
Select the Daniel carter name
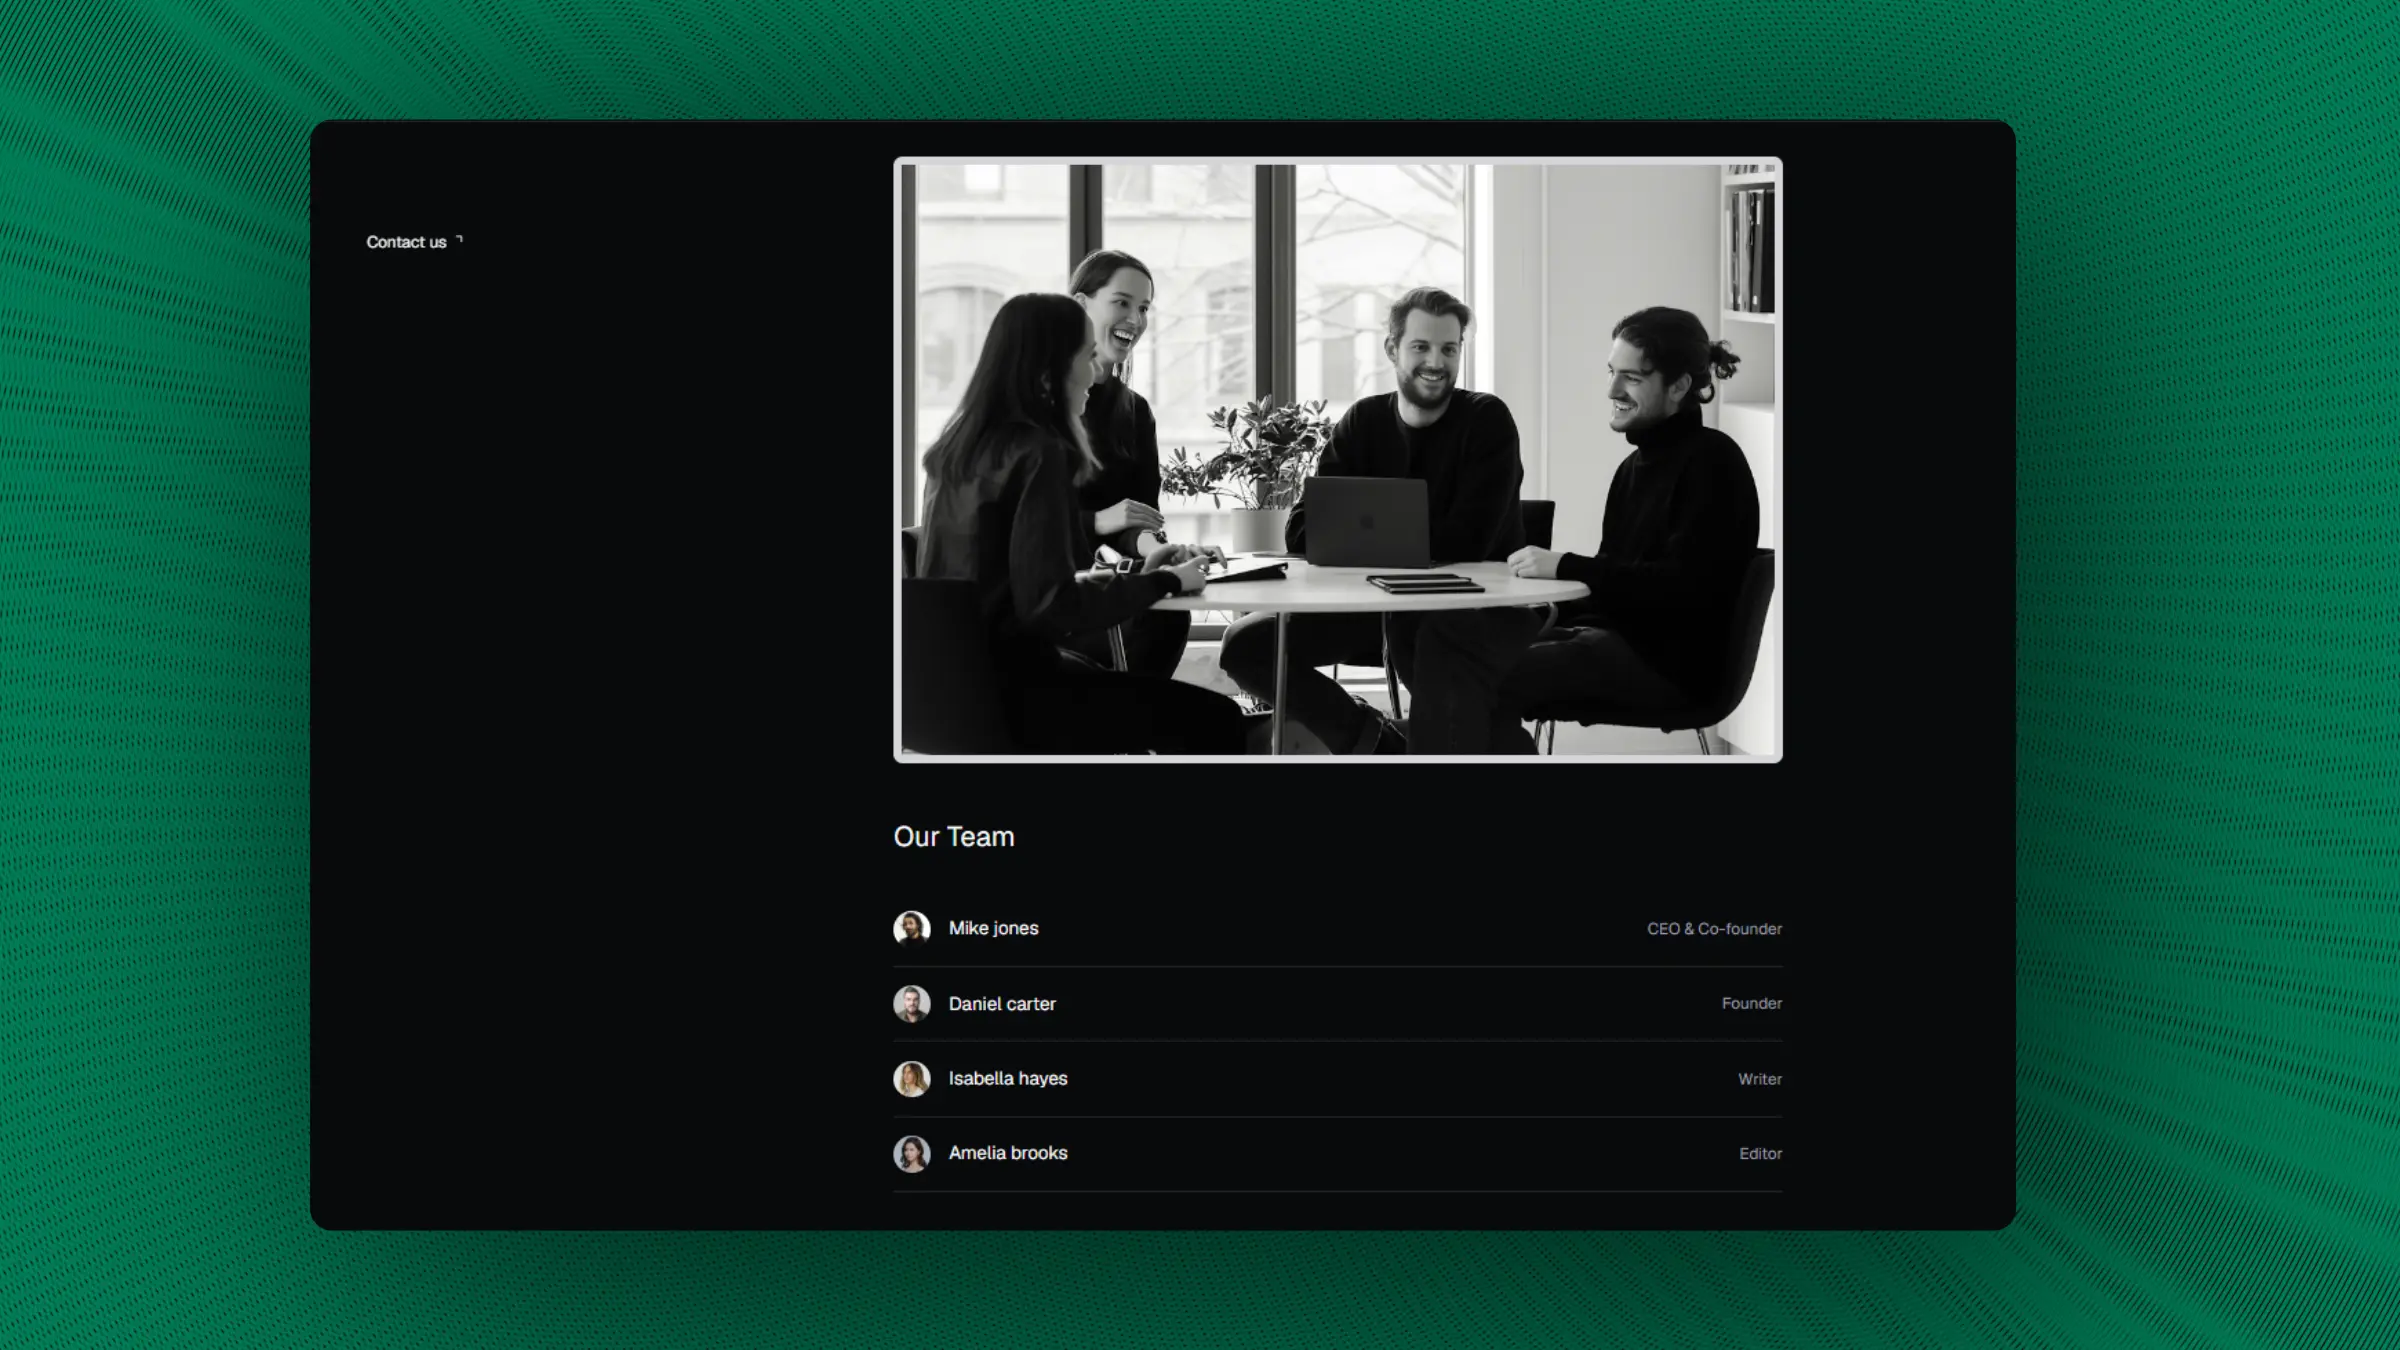[x=1002, y=1004]
